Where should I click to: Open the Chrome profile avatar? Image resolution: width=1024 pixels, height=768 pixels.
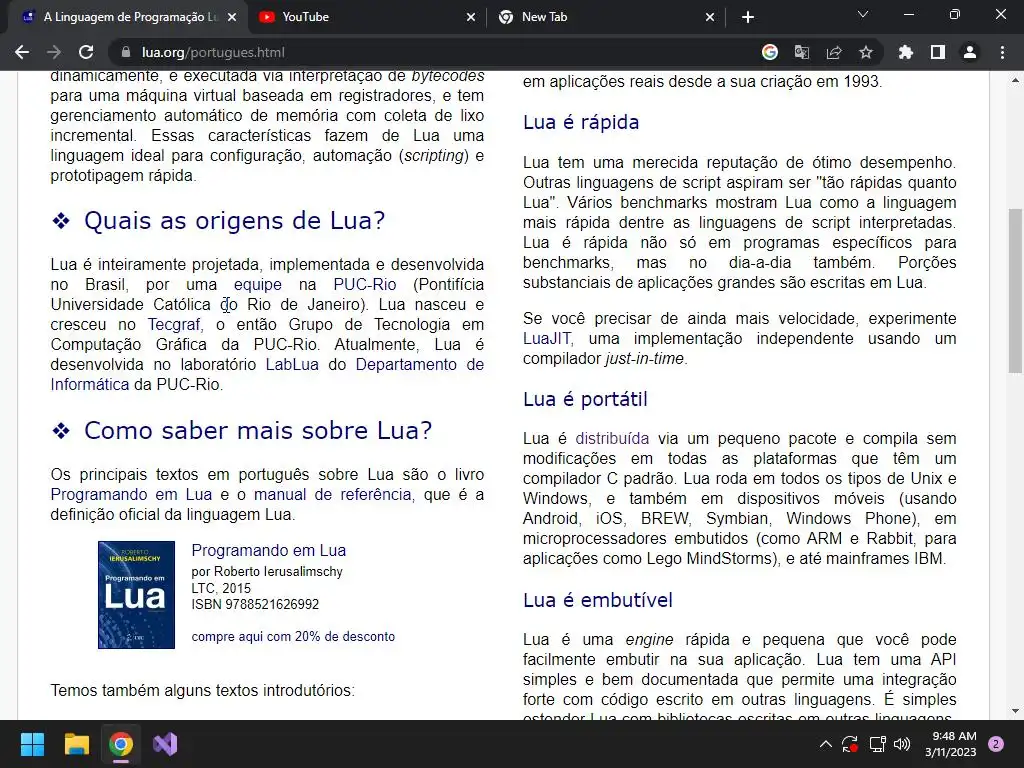pos(970,52)
